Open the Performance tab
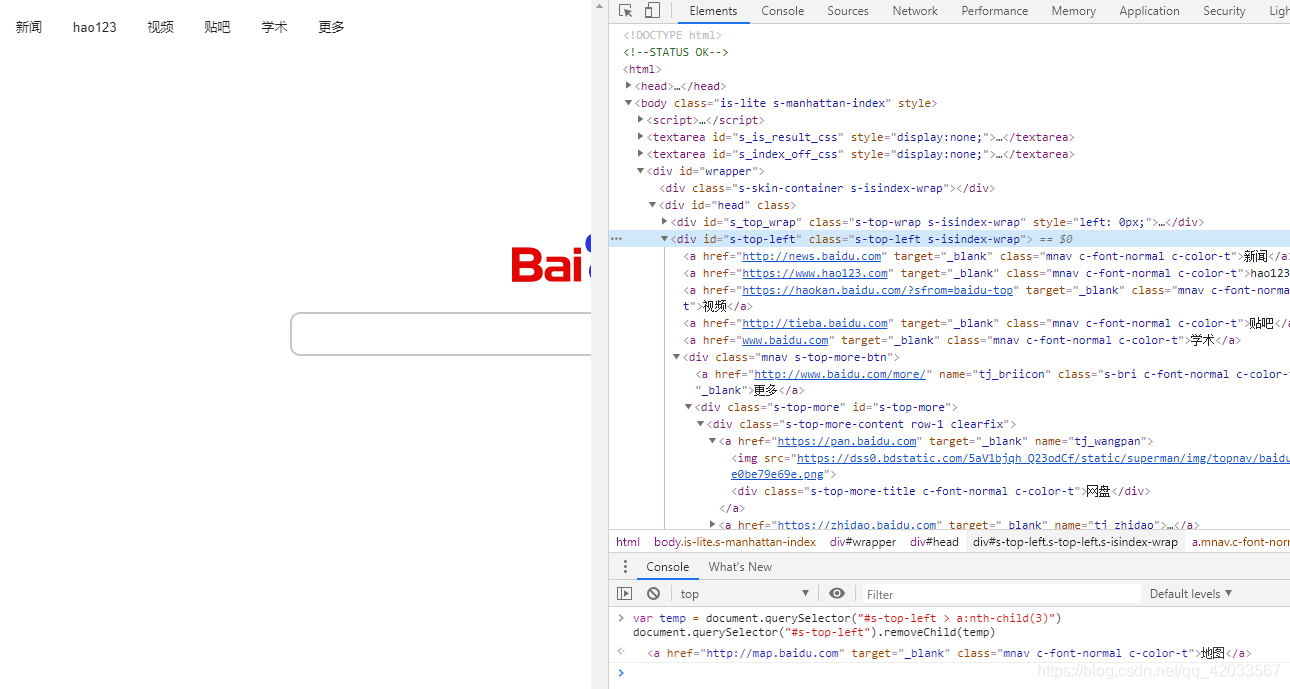This screenshot has height=689, width=1290. [995, 11]
